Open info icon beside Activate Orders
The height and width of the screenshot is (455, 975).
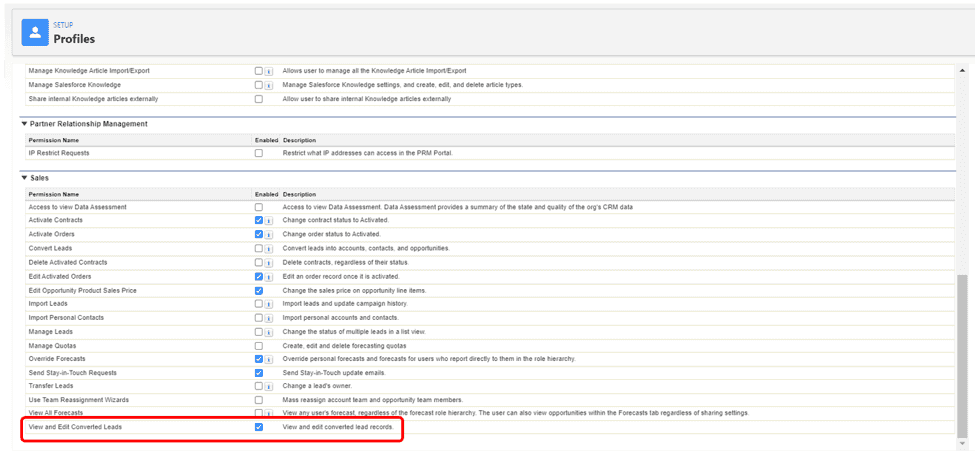pos(269,235)
